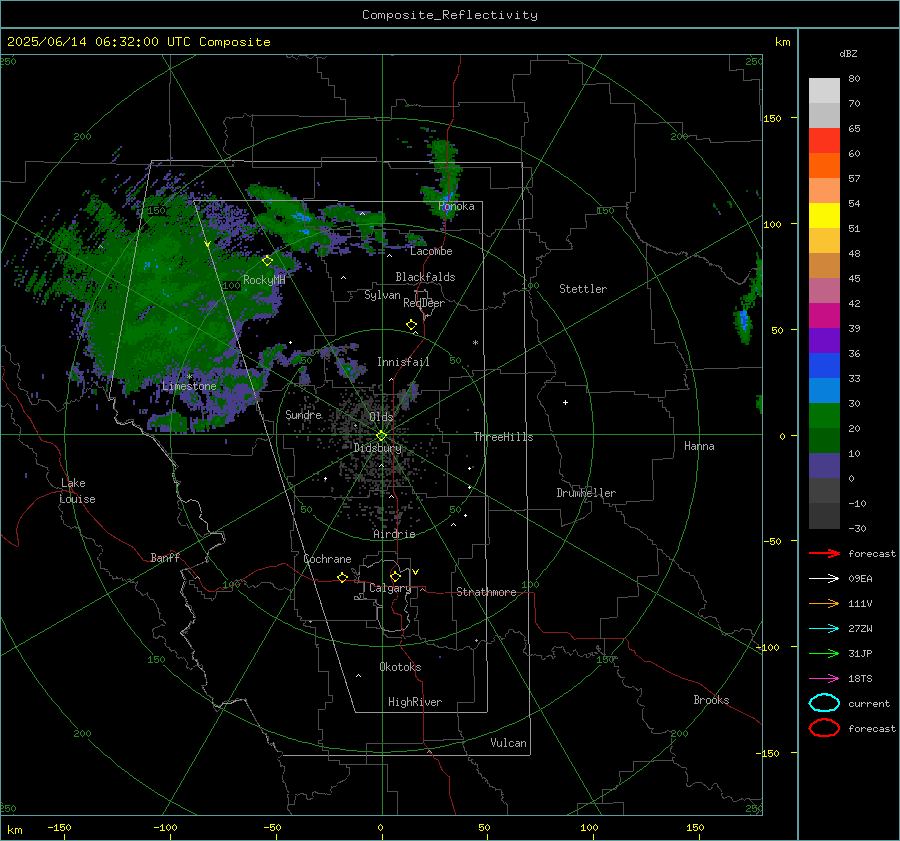Pick the tan 48–45 dBZ swatch
This screenshot has width=900, height=841.
pyautogui.click(x=824, y=266)
